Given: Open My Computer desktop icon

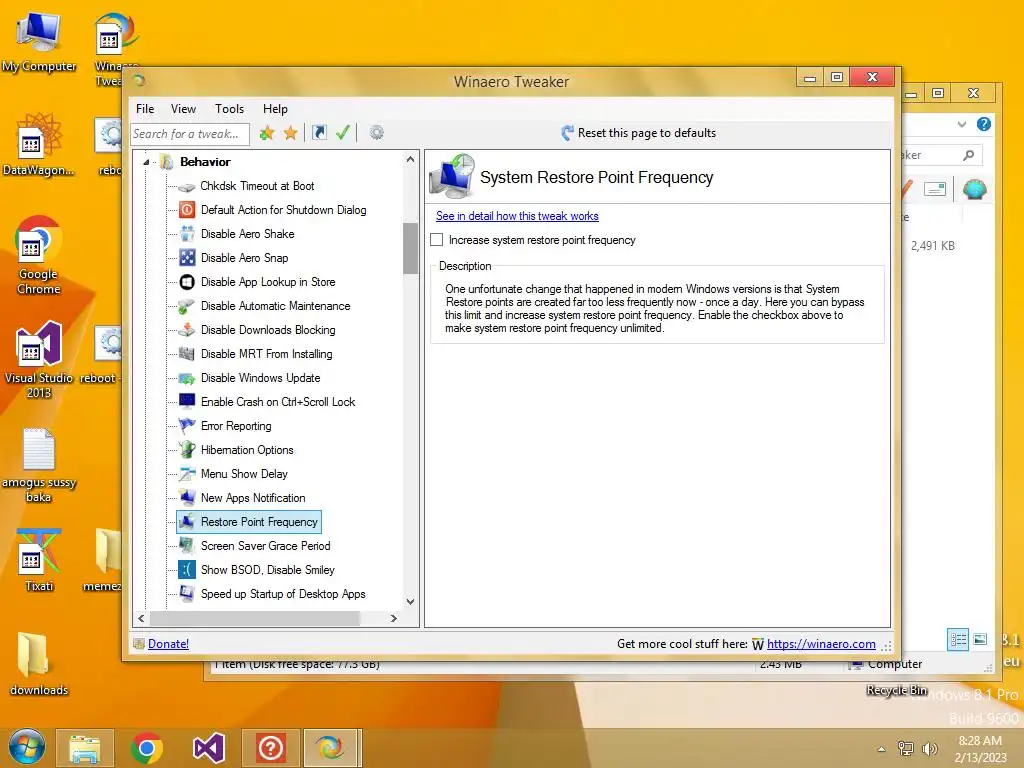Looking at the screenshot, I should click(39, 42).
